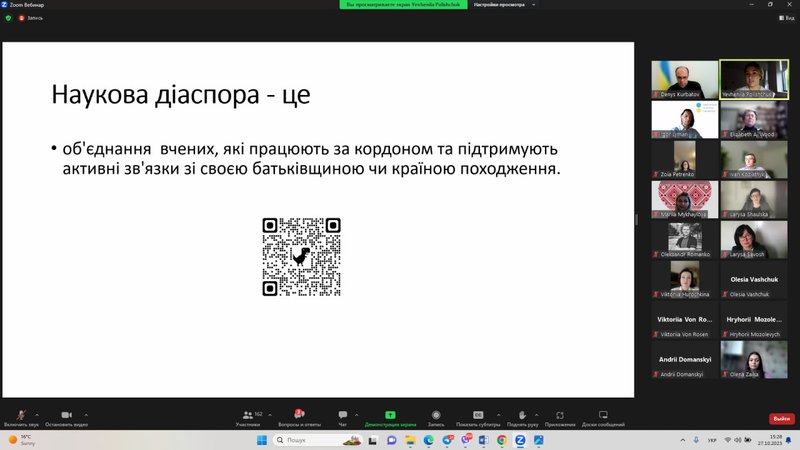Open Microsoft Word from taskbar
Screen dimensions: 800x450
point(483,440)
